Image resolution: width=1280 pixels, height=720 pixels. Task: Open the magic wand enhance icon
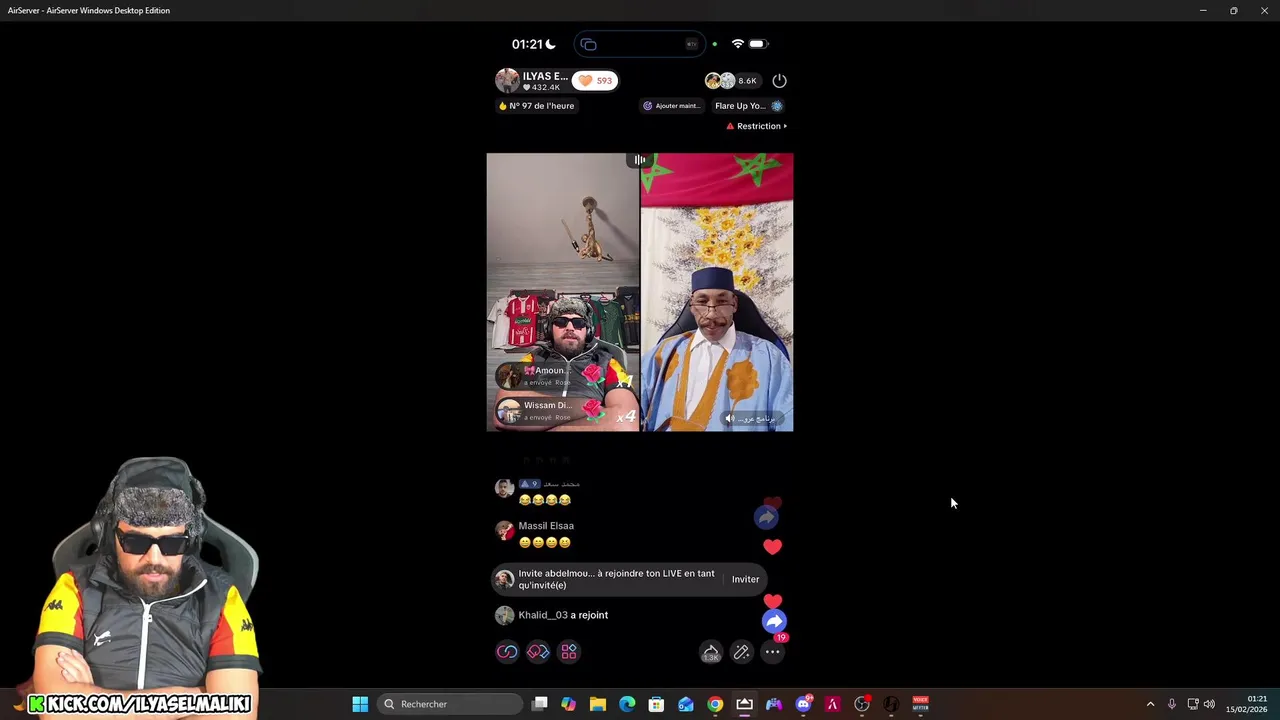point(741,652)
